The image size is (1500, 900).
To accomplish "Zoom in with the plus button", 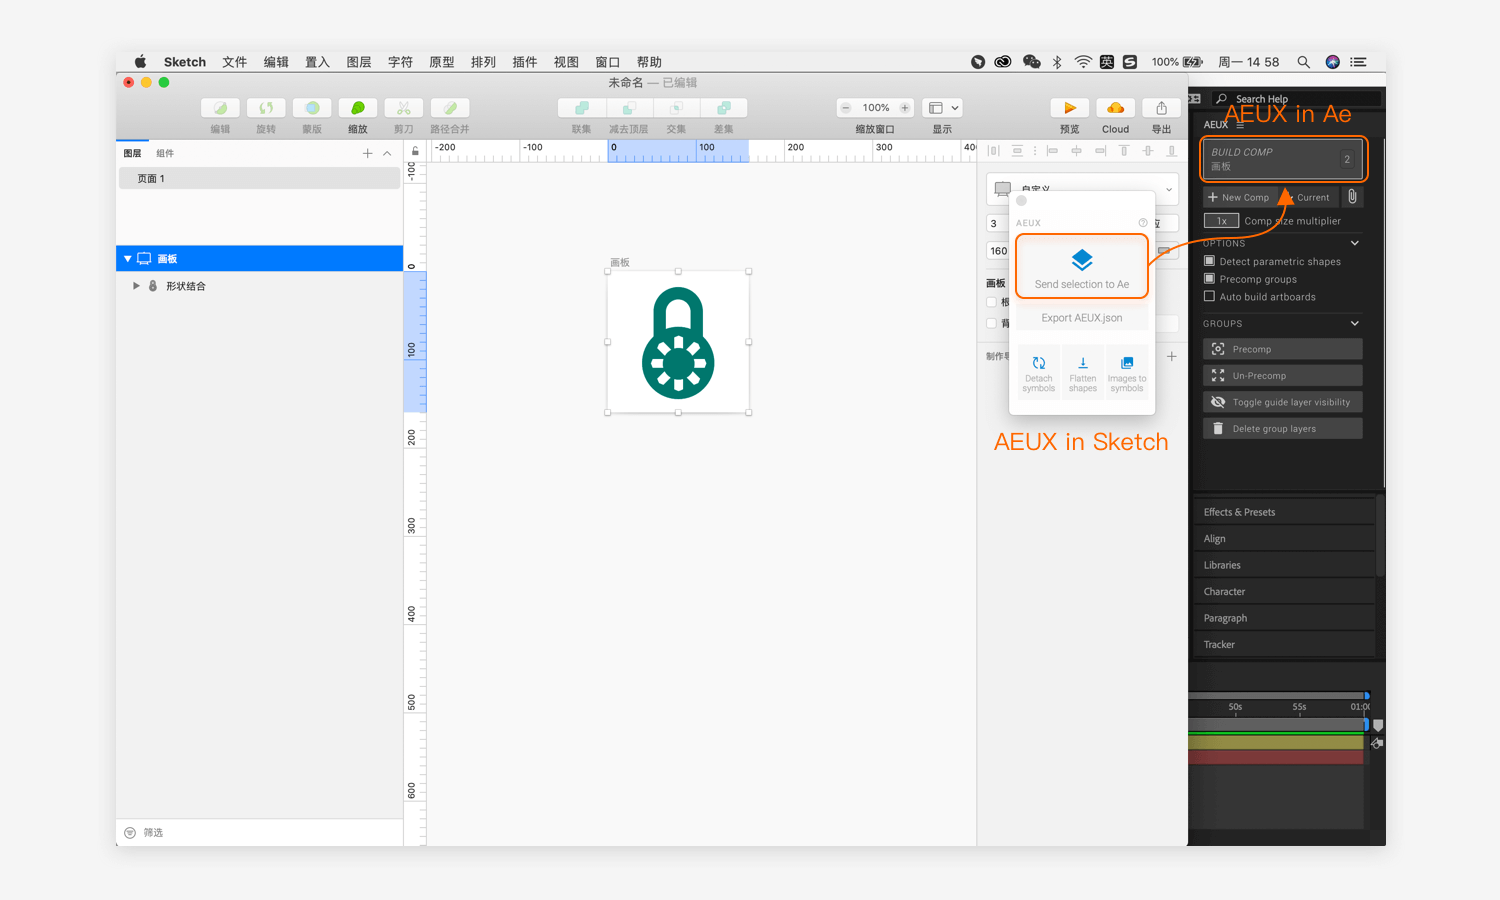I will 905,108.
